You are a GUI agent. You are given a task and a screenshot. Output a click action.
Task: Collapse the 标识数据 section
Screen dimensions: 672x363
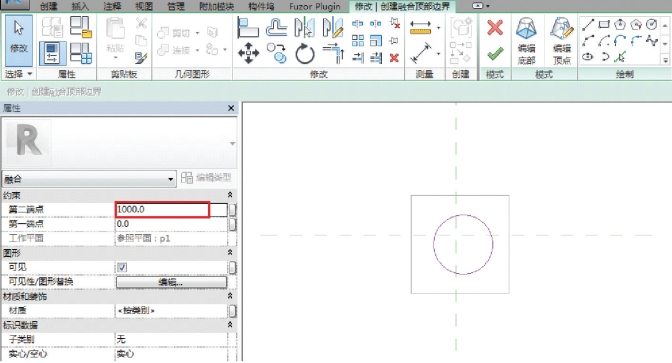230,325
